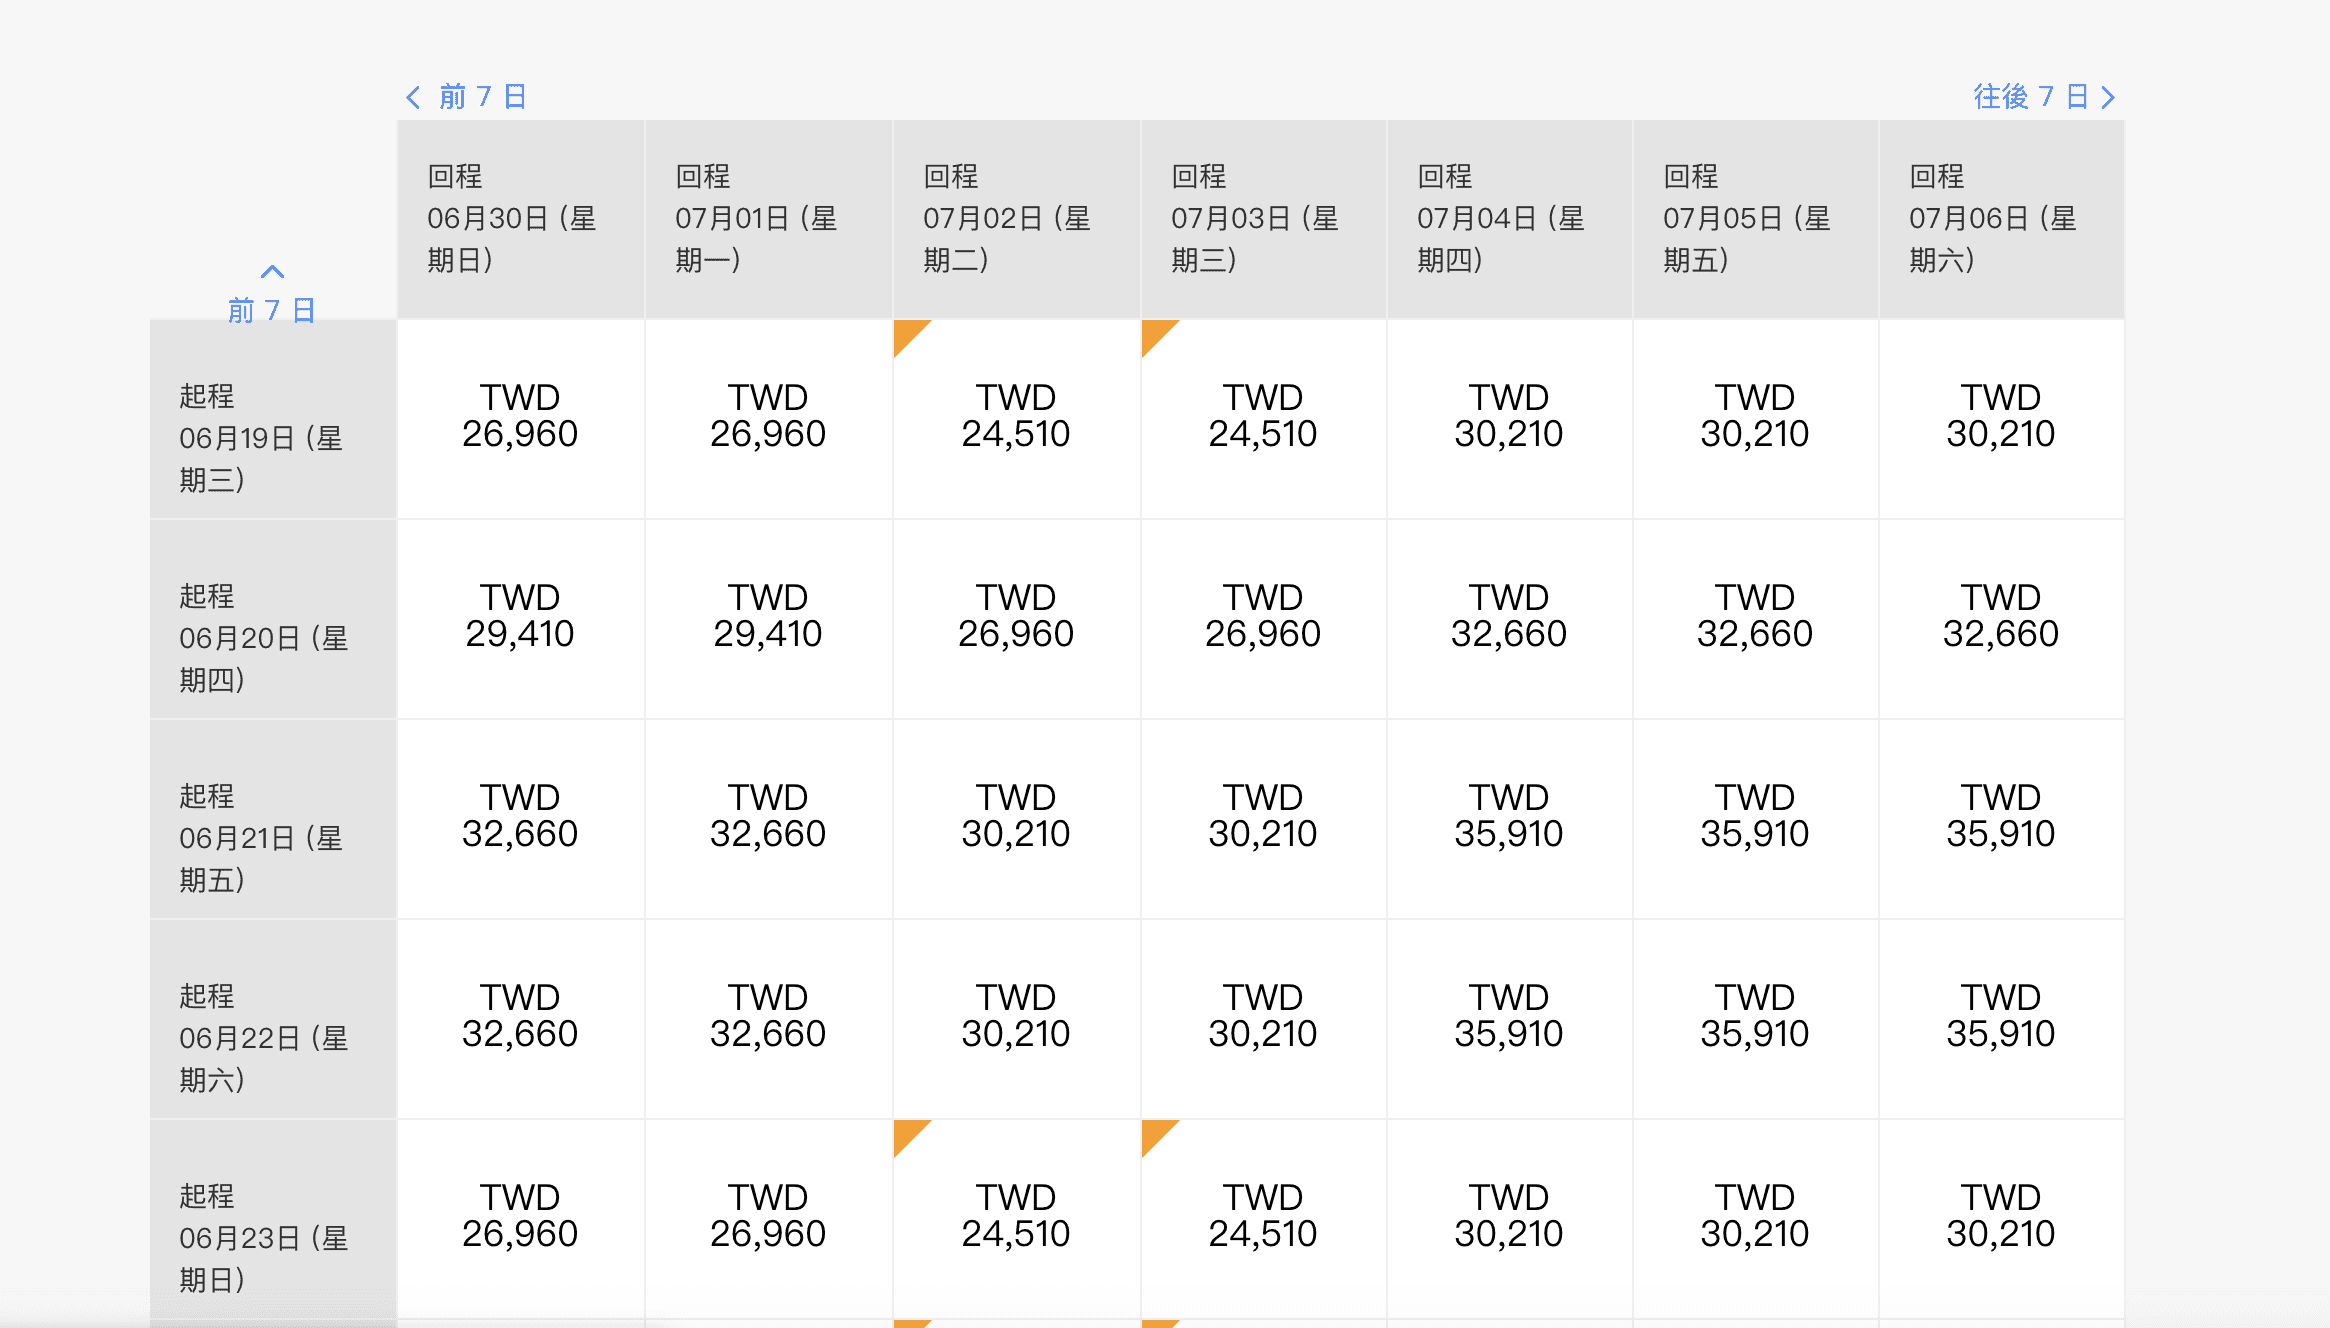This screenshot has height=1328, width=2330.
Task: Select TWD 24,510 fare for 06/19 and 07/03
Action: tap(1263, 419)
